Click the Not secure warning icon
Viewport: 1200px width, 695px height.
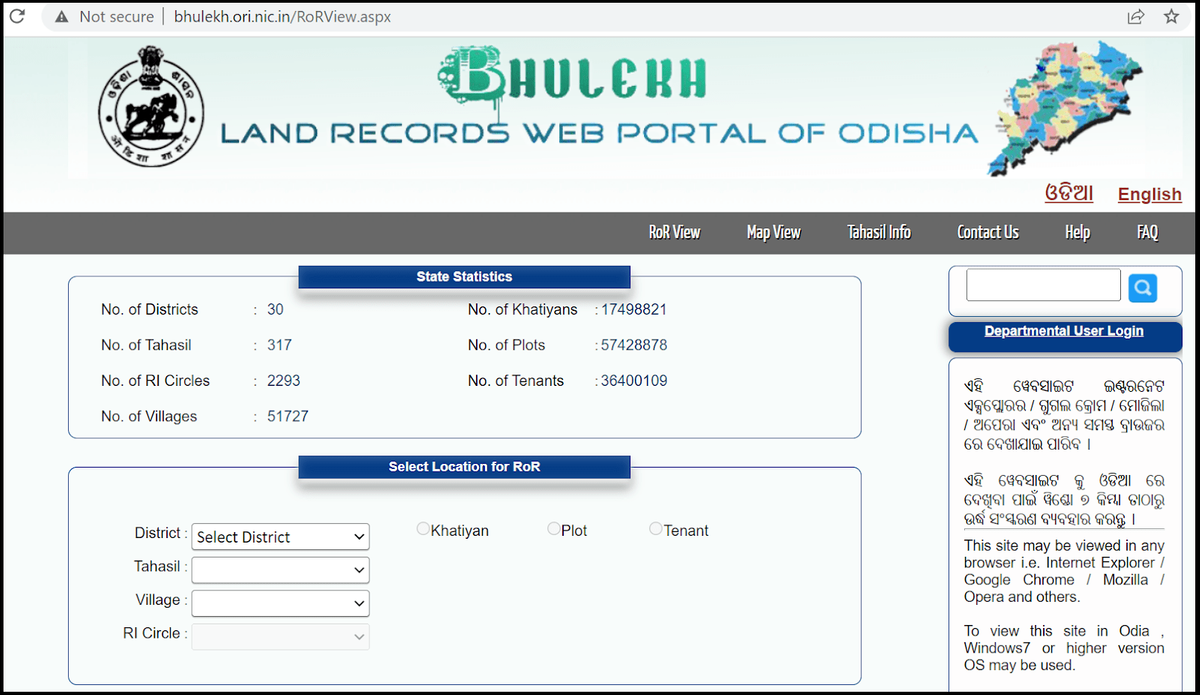[63, 16]
